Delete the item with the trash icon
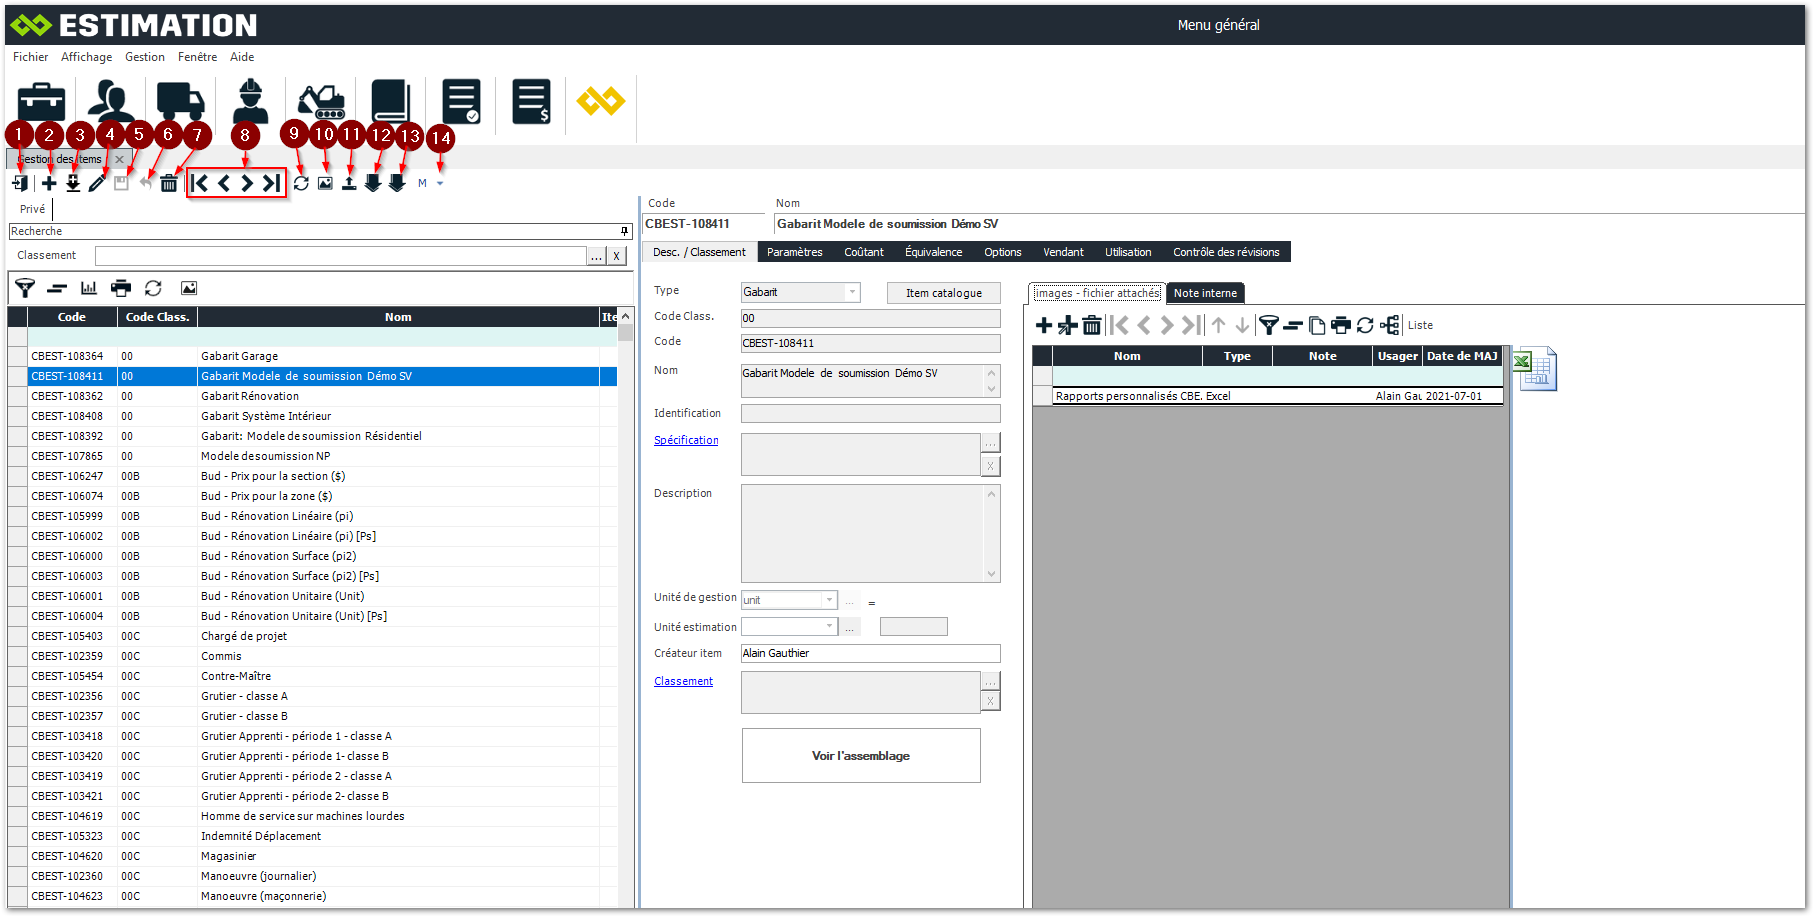This screenshot has height=917, width=1814. point(169,183)
